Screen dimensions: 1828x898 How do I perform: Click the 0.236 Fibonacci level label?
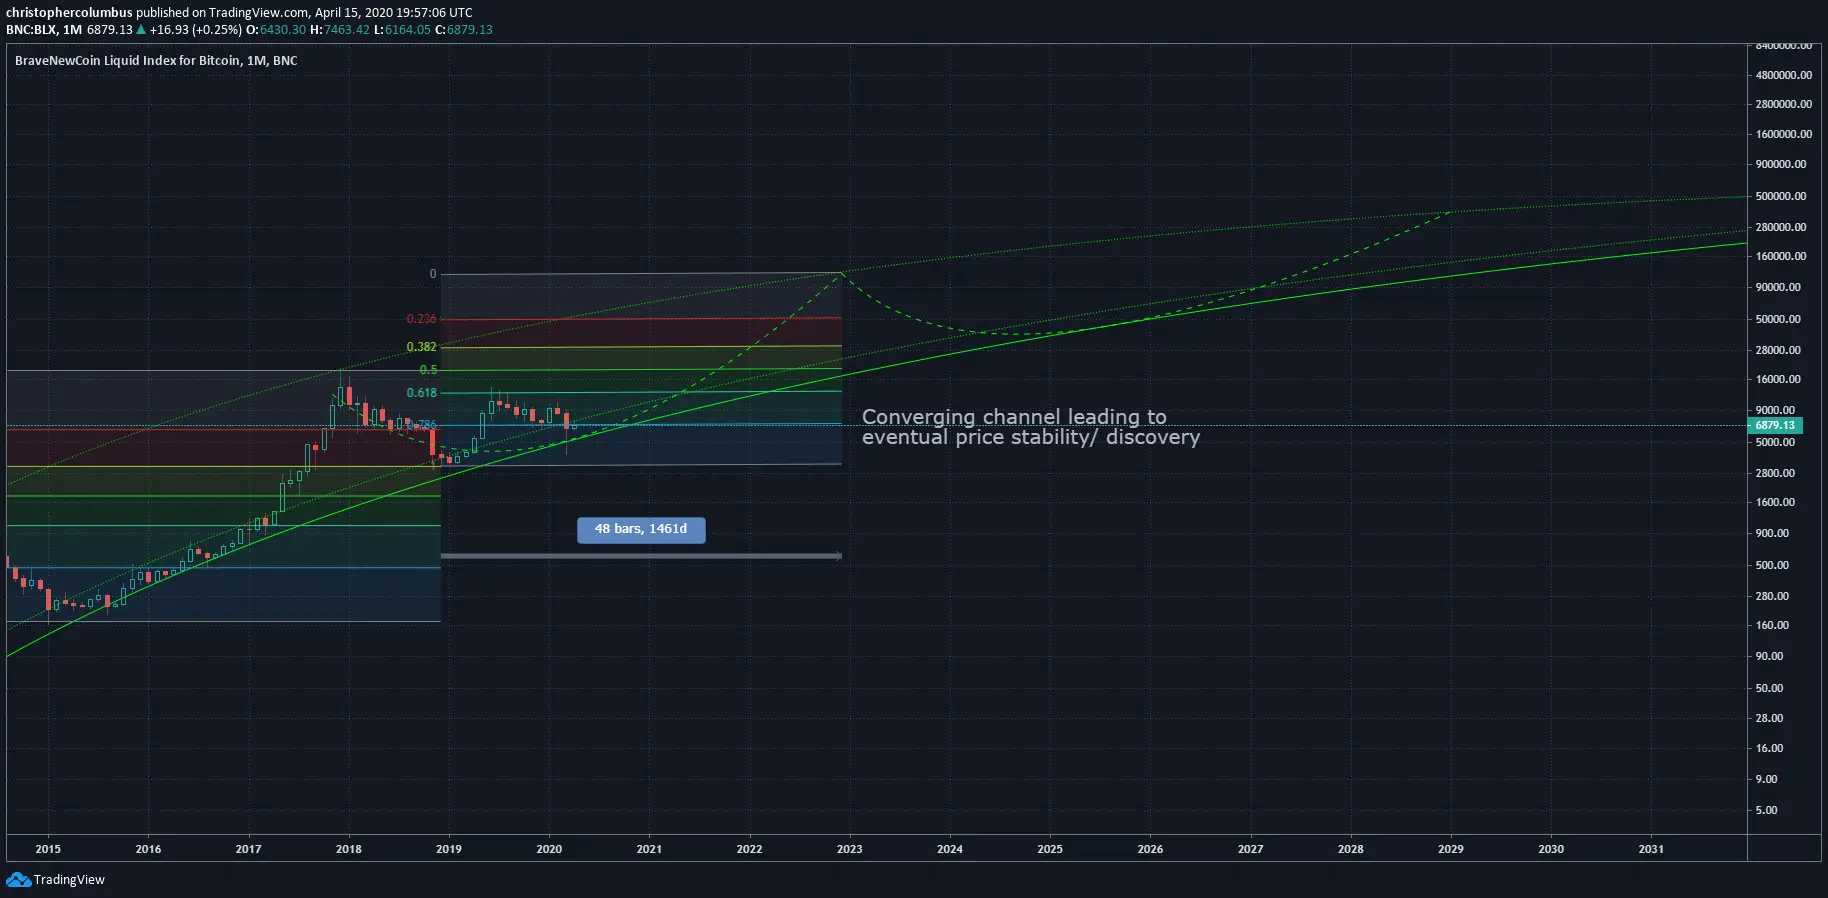coord(421,319)
